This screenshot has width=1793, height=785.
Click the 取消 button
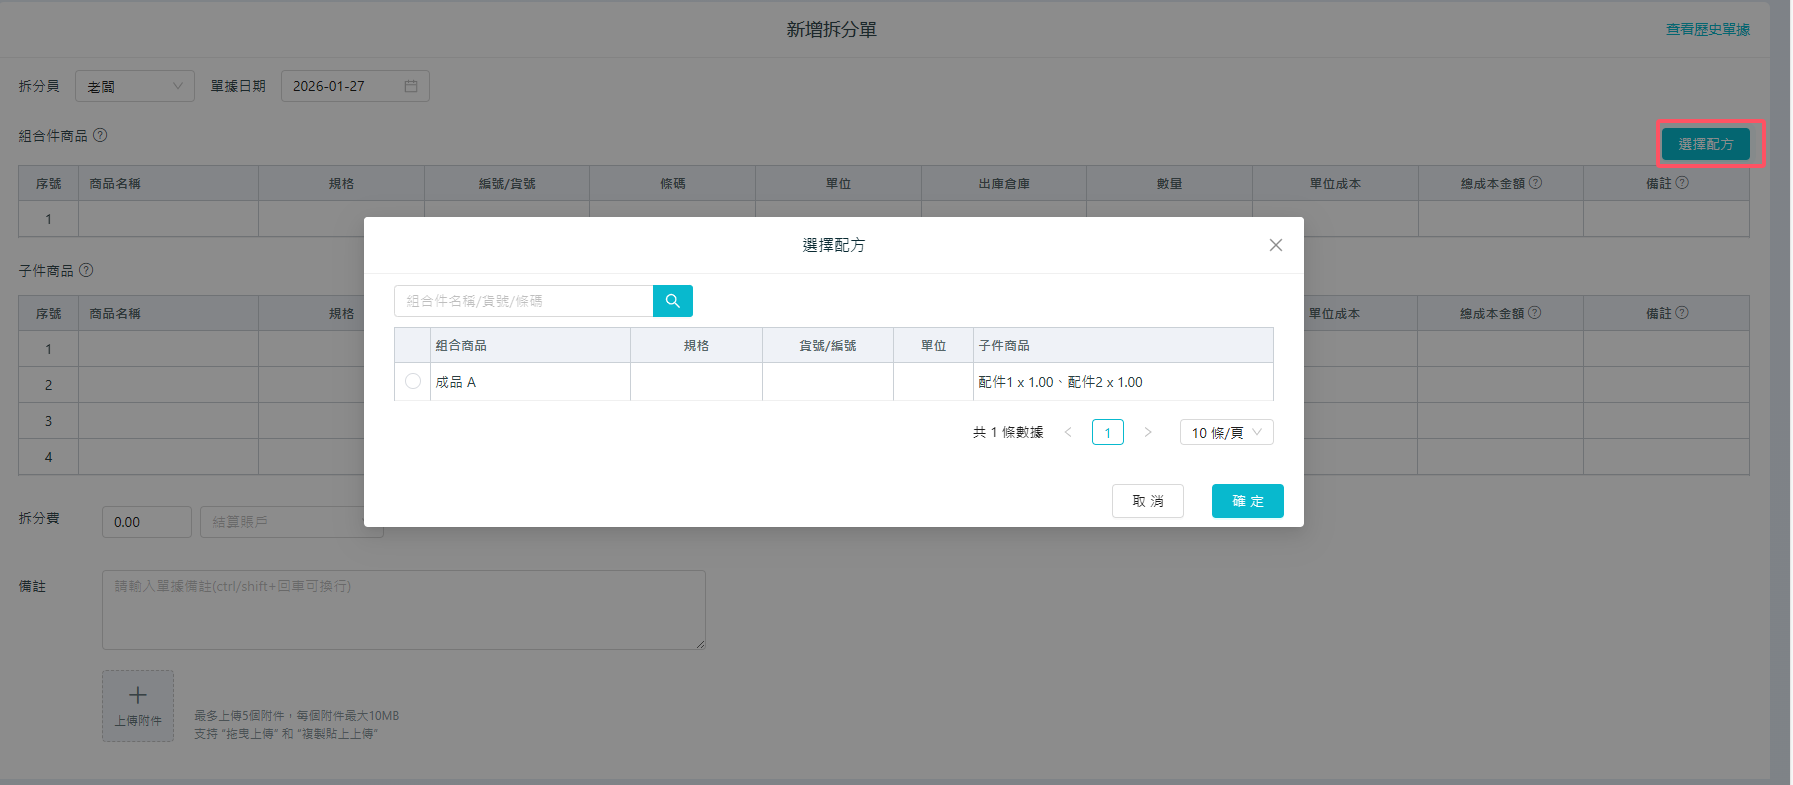click(1147, 501)
